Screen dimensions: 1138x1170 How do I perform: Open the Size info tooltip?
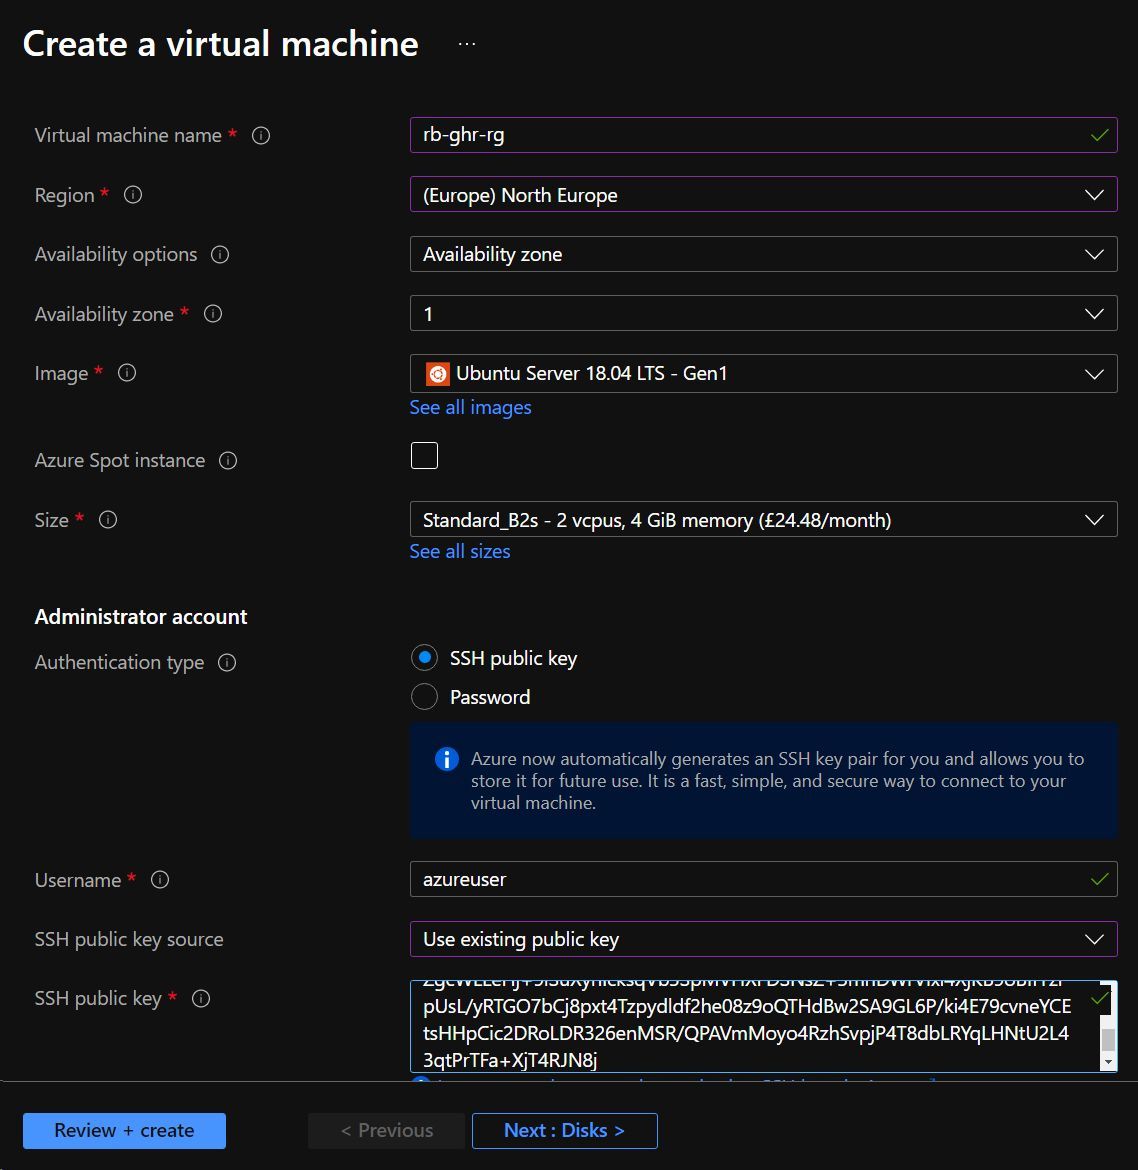[107, 519]
